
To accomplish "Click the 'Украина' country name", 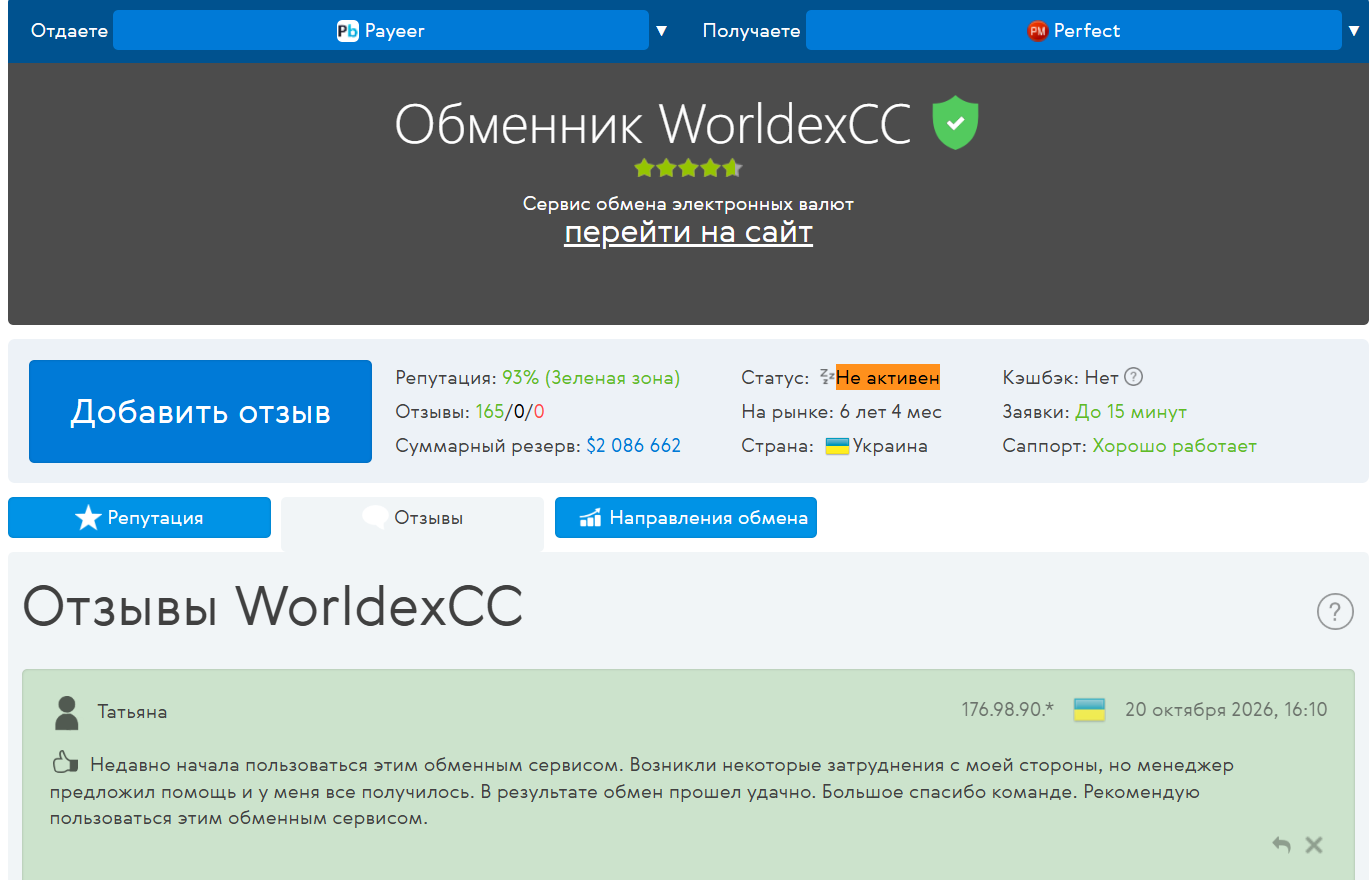I will pyautogui.click(x=891, y=446).
